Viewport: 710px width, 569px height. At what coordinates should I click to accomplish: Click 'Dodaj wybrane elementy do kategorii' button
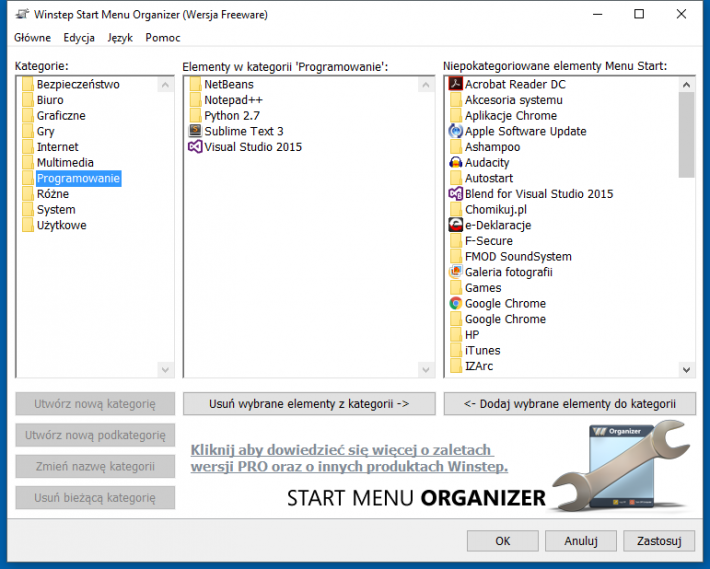point(570,403)
